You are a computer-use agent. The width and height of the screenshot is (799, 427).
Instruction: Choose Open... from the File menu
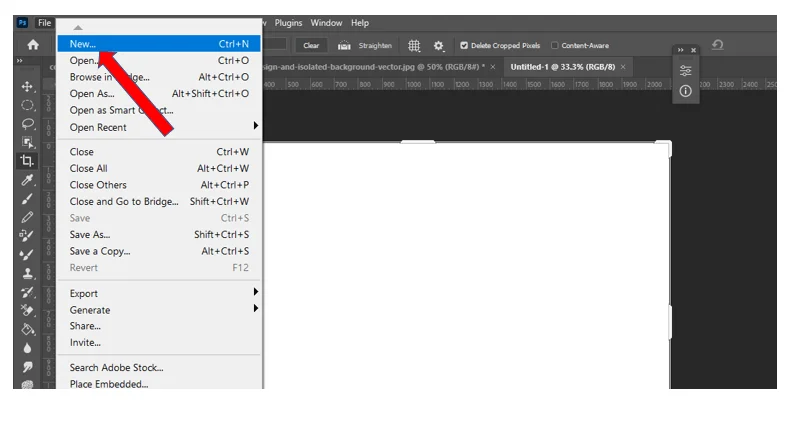coord(159,60)
